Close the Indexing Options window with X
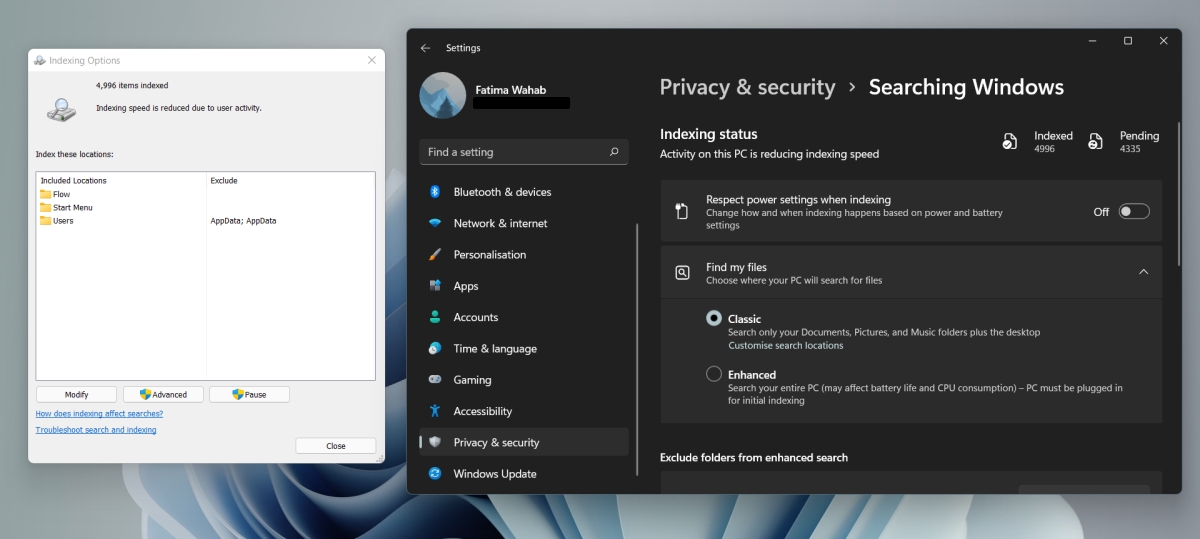Screen dimensions: 1200x539 point(372,60)
